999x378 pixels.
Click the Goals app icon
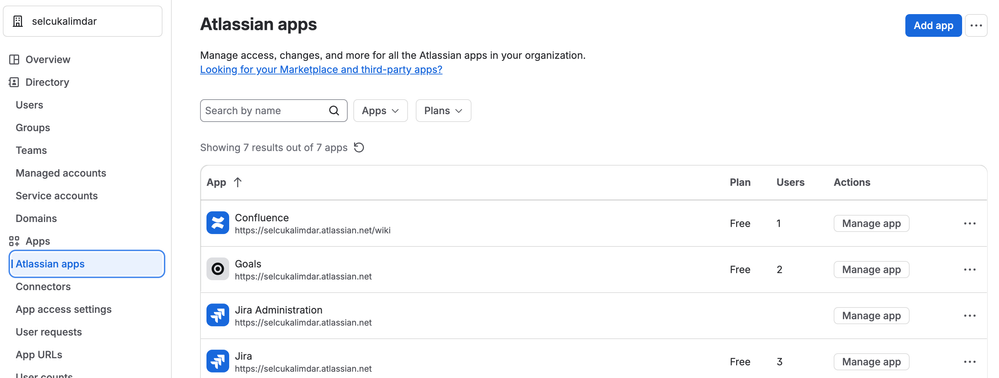point(218,269)
